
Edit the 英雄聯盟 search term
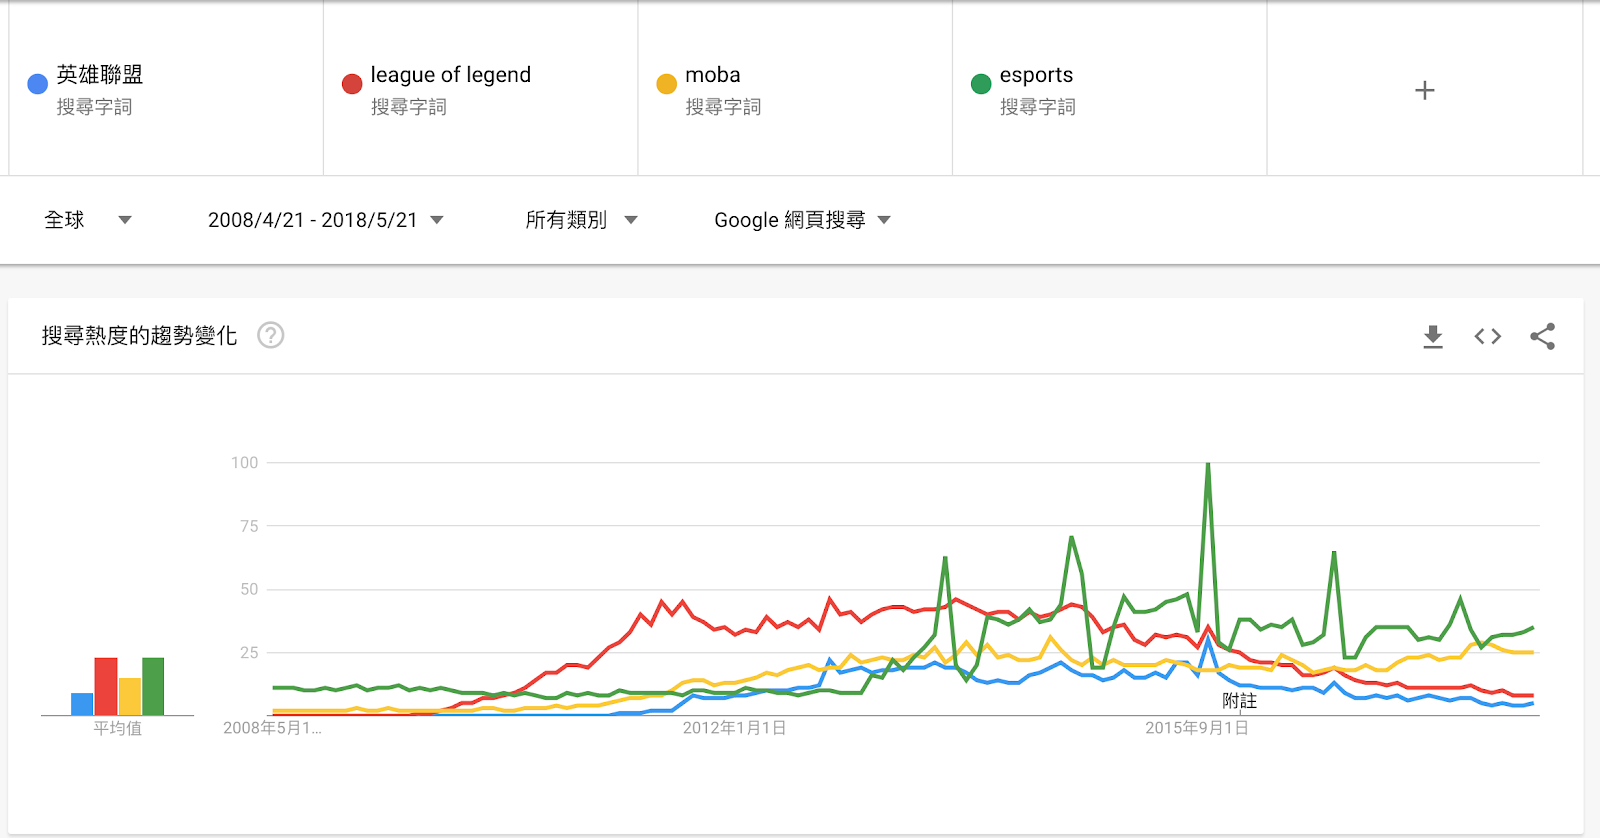pos(100,75)
